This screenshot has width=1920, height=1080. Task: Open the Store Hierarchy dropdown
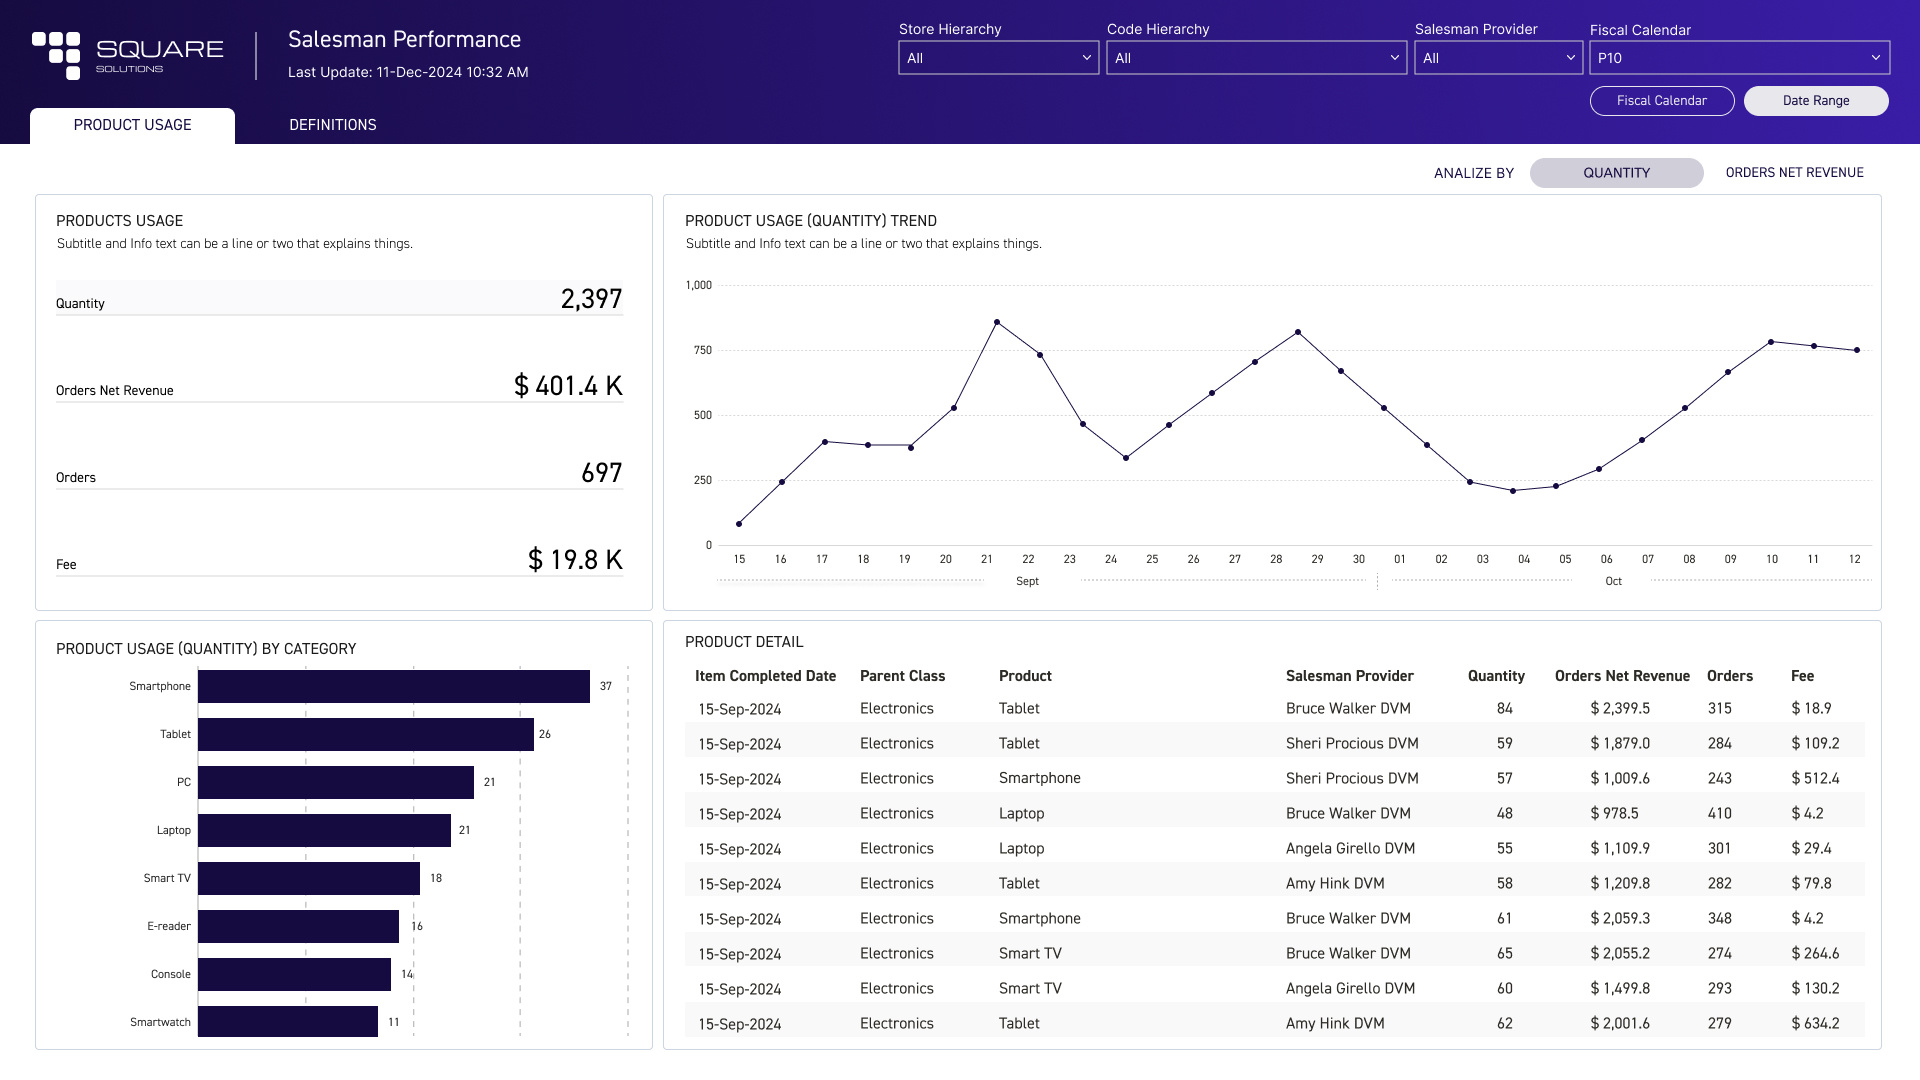tap(997, 57)
